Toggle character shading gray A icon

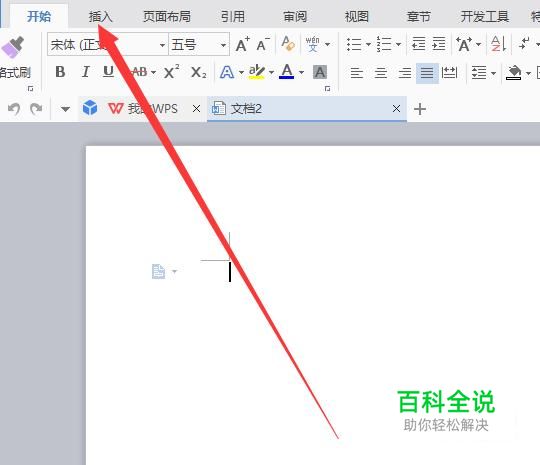(320, 72)
